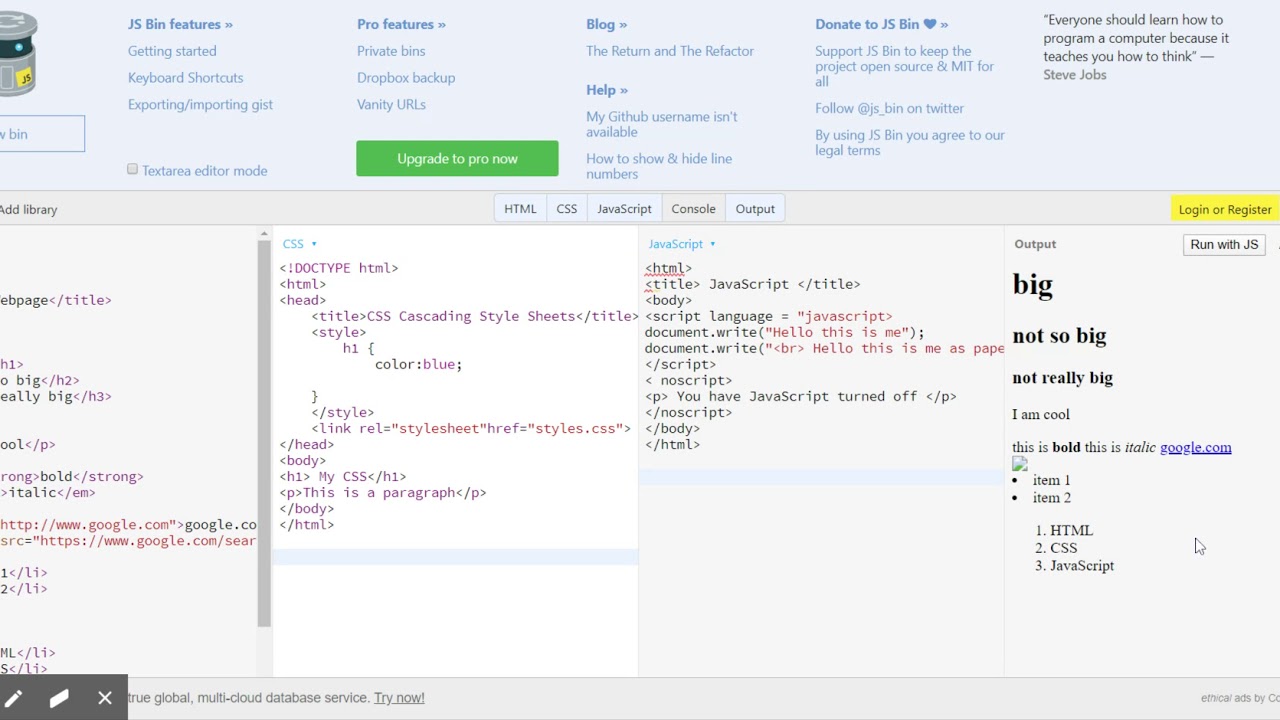Open Vanity URLs link
This screenshot has width=1280, height=720.
pyautogui.click(x=391, y=104)
